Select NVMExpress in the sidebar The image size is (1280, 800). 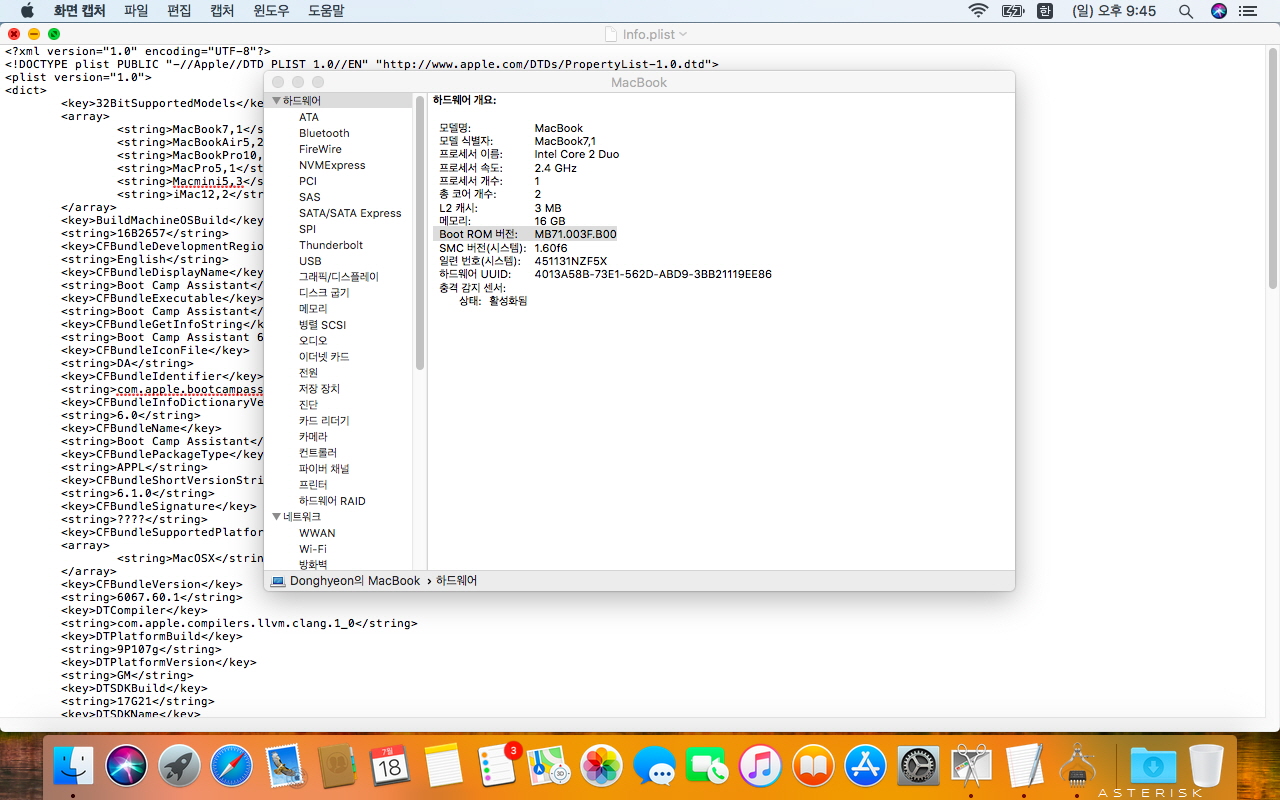coord(332,165)
